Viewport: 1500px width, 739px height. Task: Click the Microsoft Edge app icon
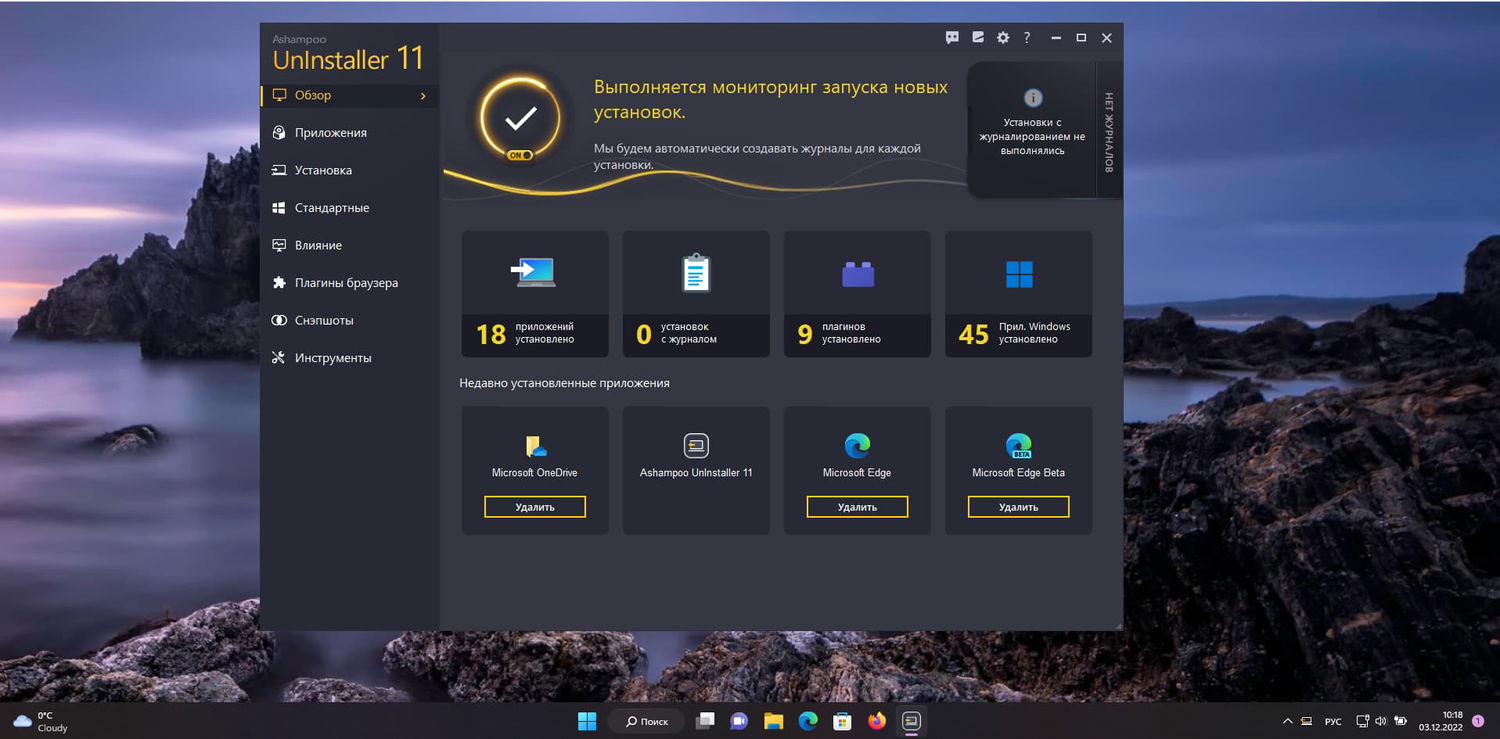[x=857, y=446]
